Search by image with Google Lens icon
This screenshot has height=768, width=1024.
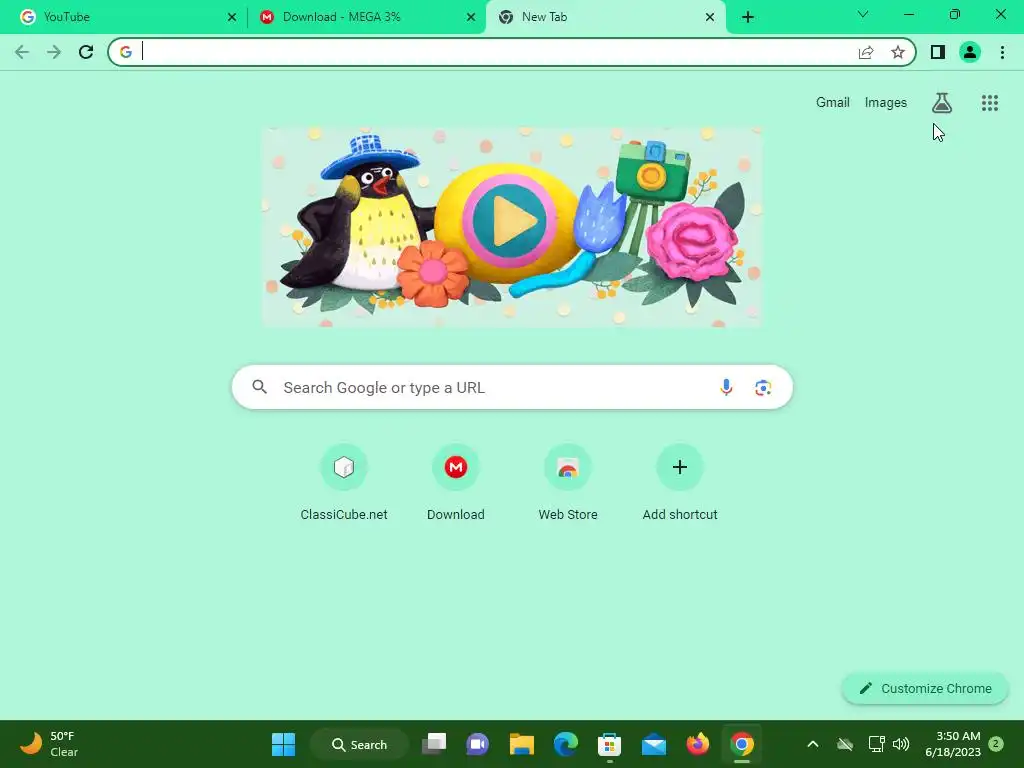(x=763, y=387)
